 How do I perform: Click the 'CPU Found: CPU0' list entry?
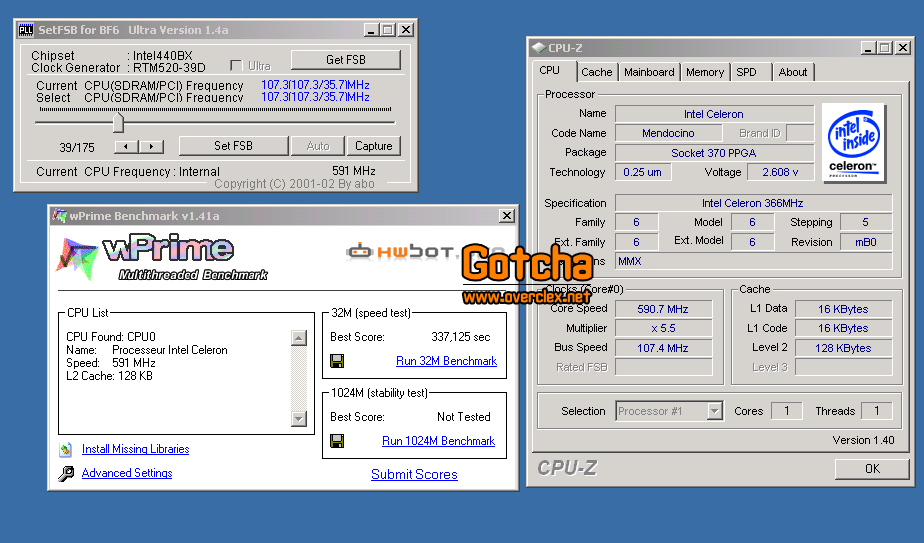(111, 337)
